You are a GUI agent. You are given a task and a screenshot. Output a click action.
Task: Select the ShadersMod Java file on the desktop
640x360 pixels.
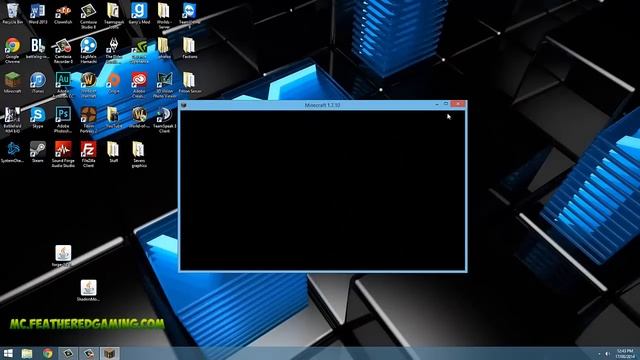pos(88,291)
